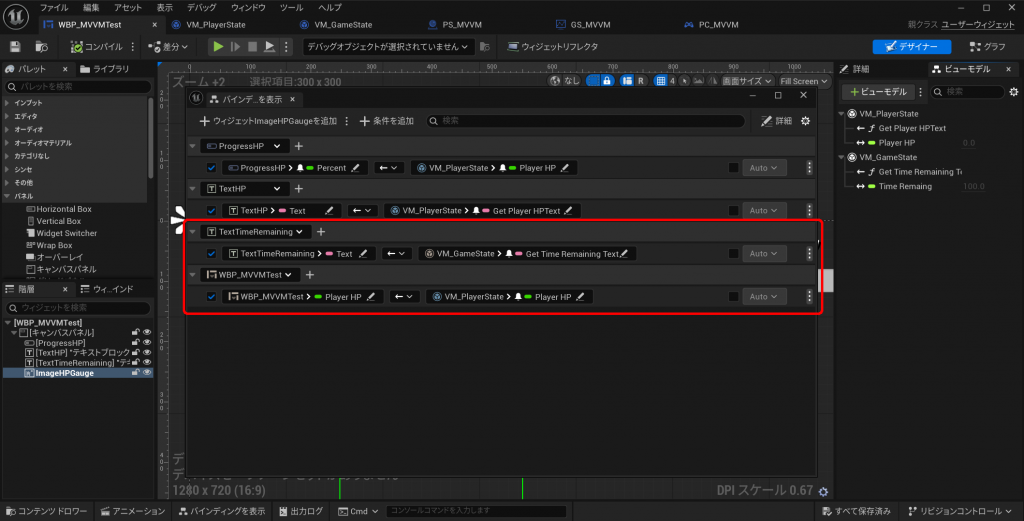Select Horizontal Box in the palette
This screenshot has width=1024, height=521.
point(63,209)
